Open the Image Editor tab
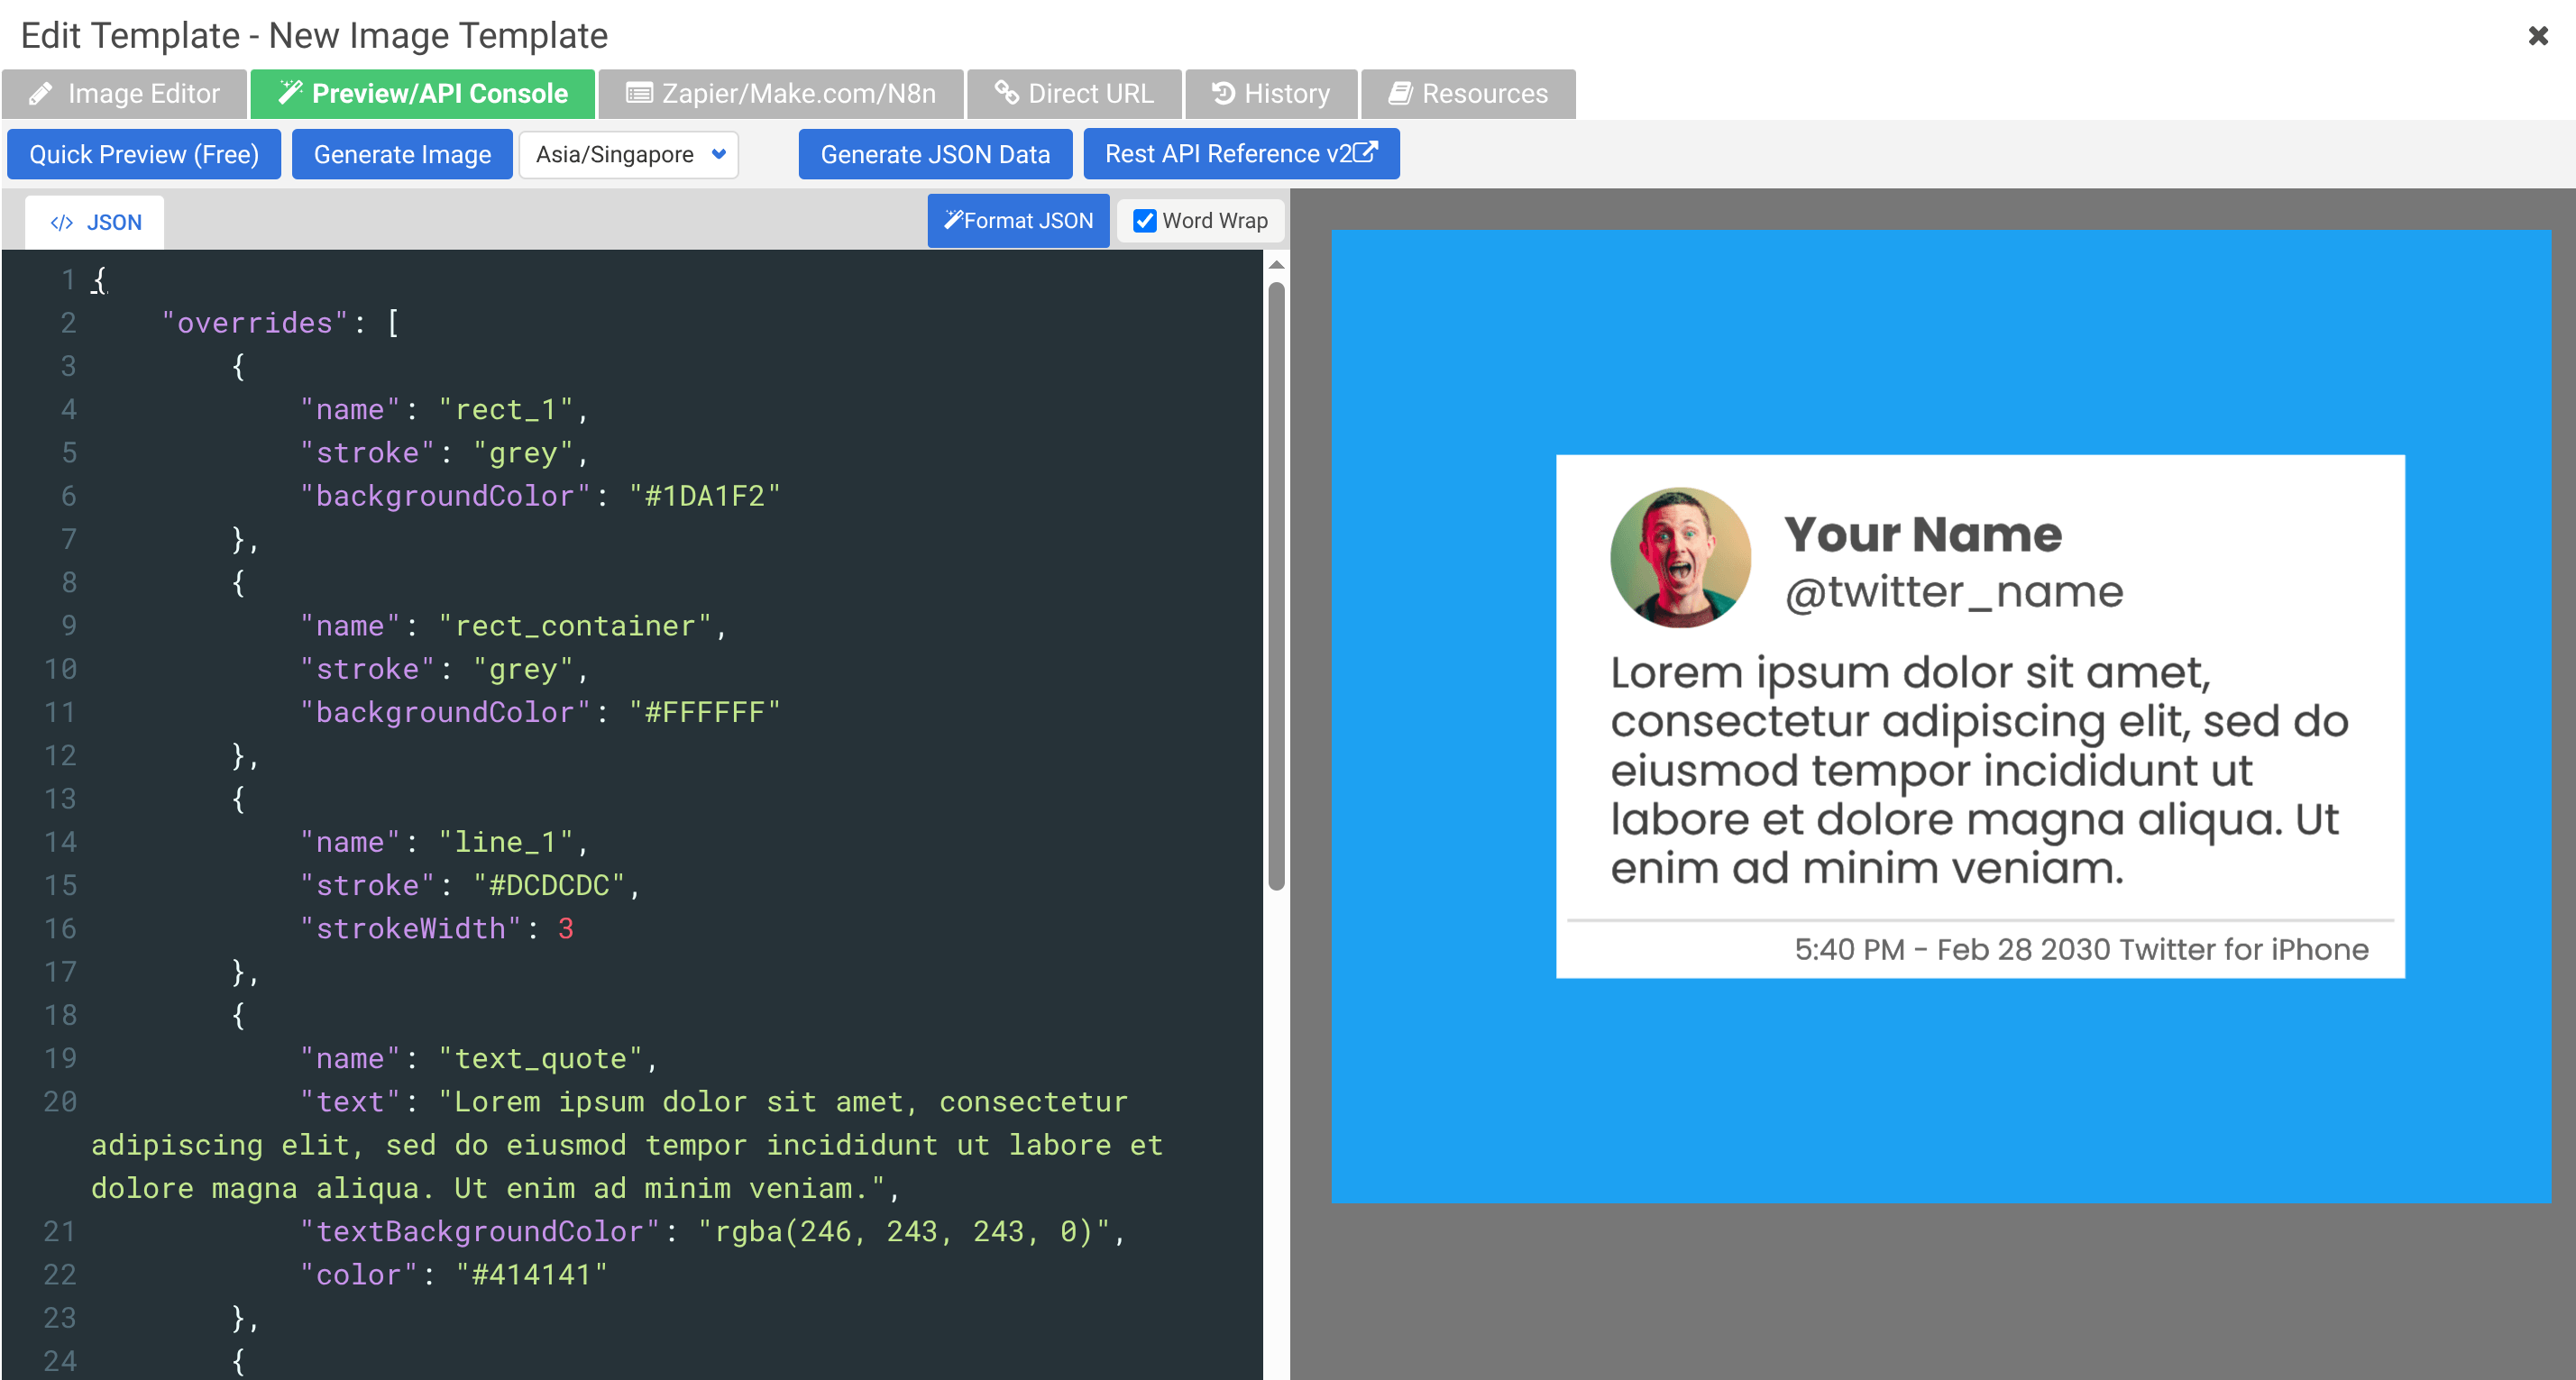Viewport: 2576px width, 1380px height. (x=124, y=93)
